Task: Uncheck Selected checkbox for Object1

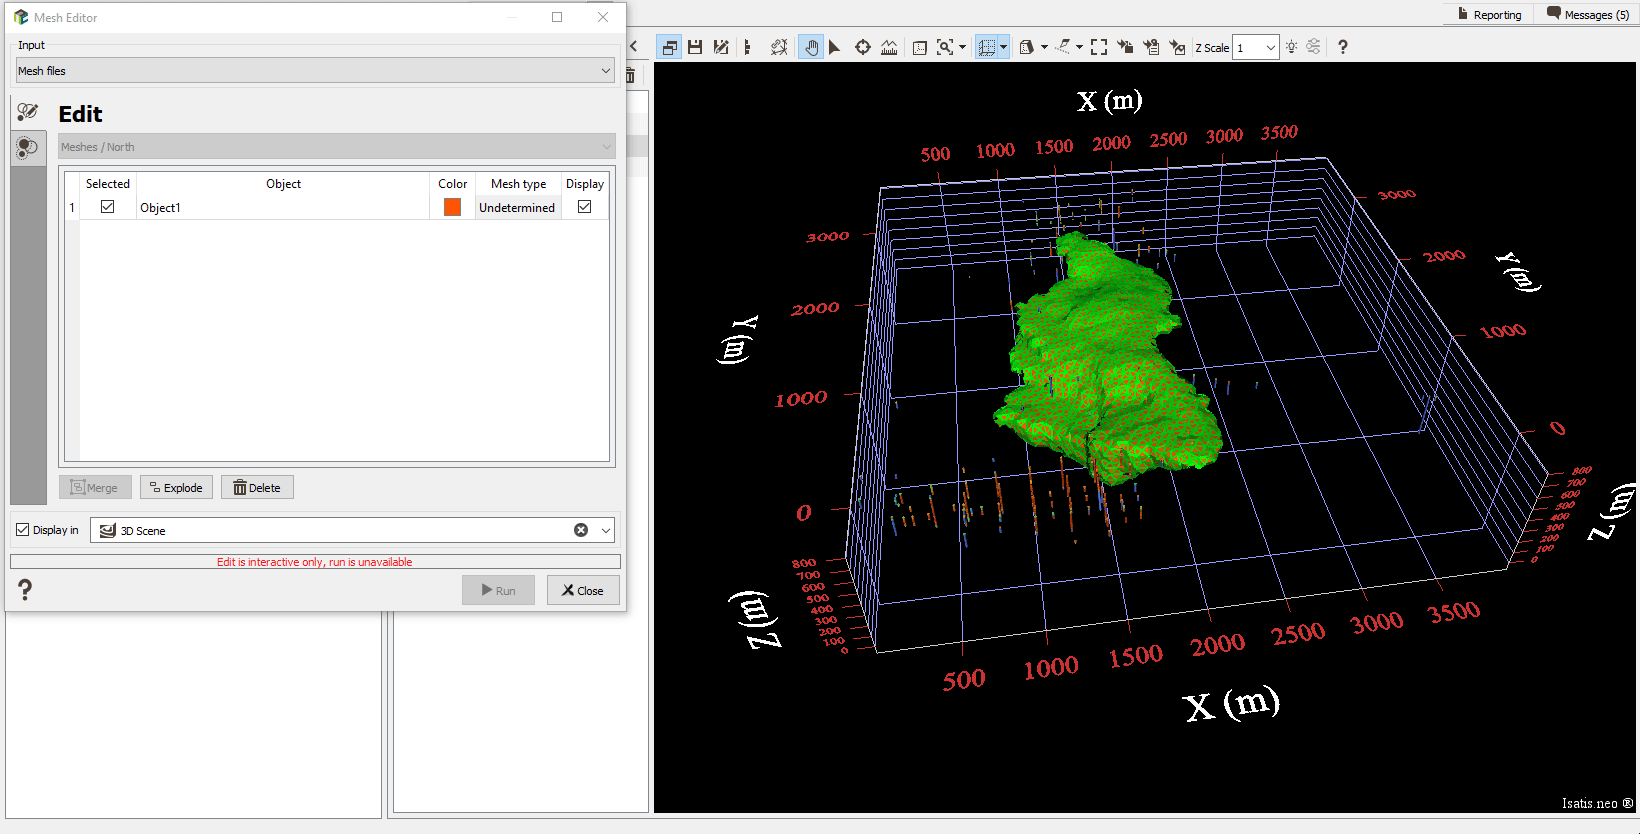Action: [108, 207]
